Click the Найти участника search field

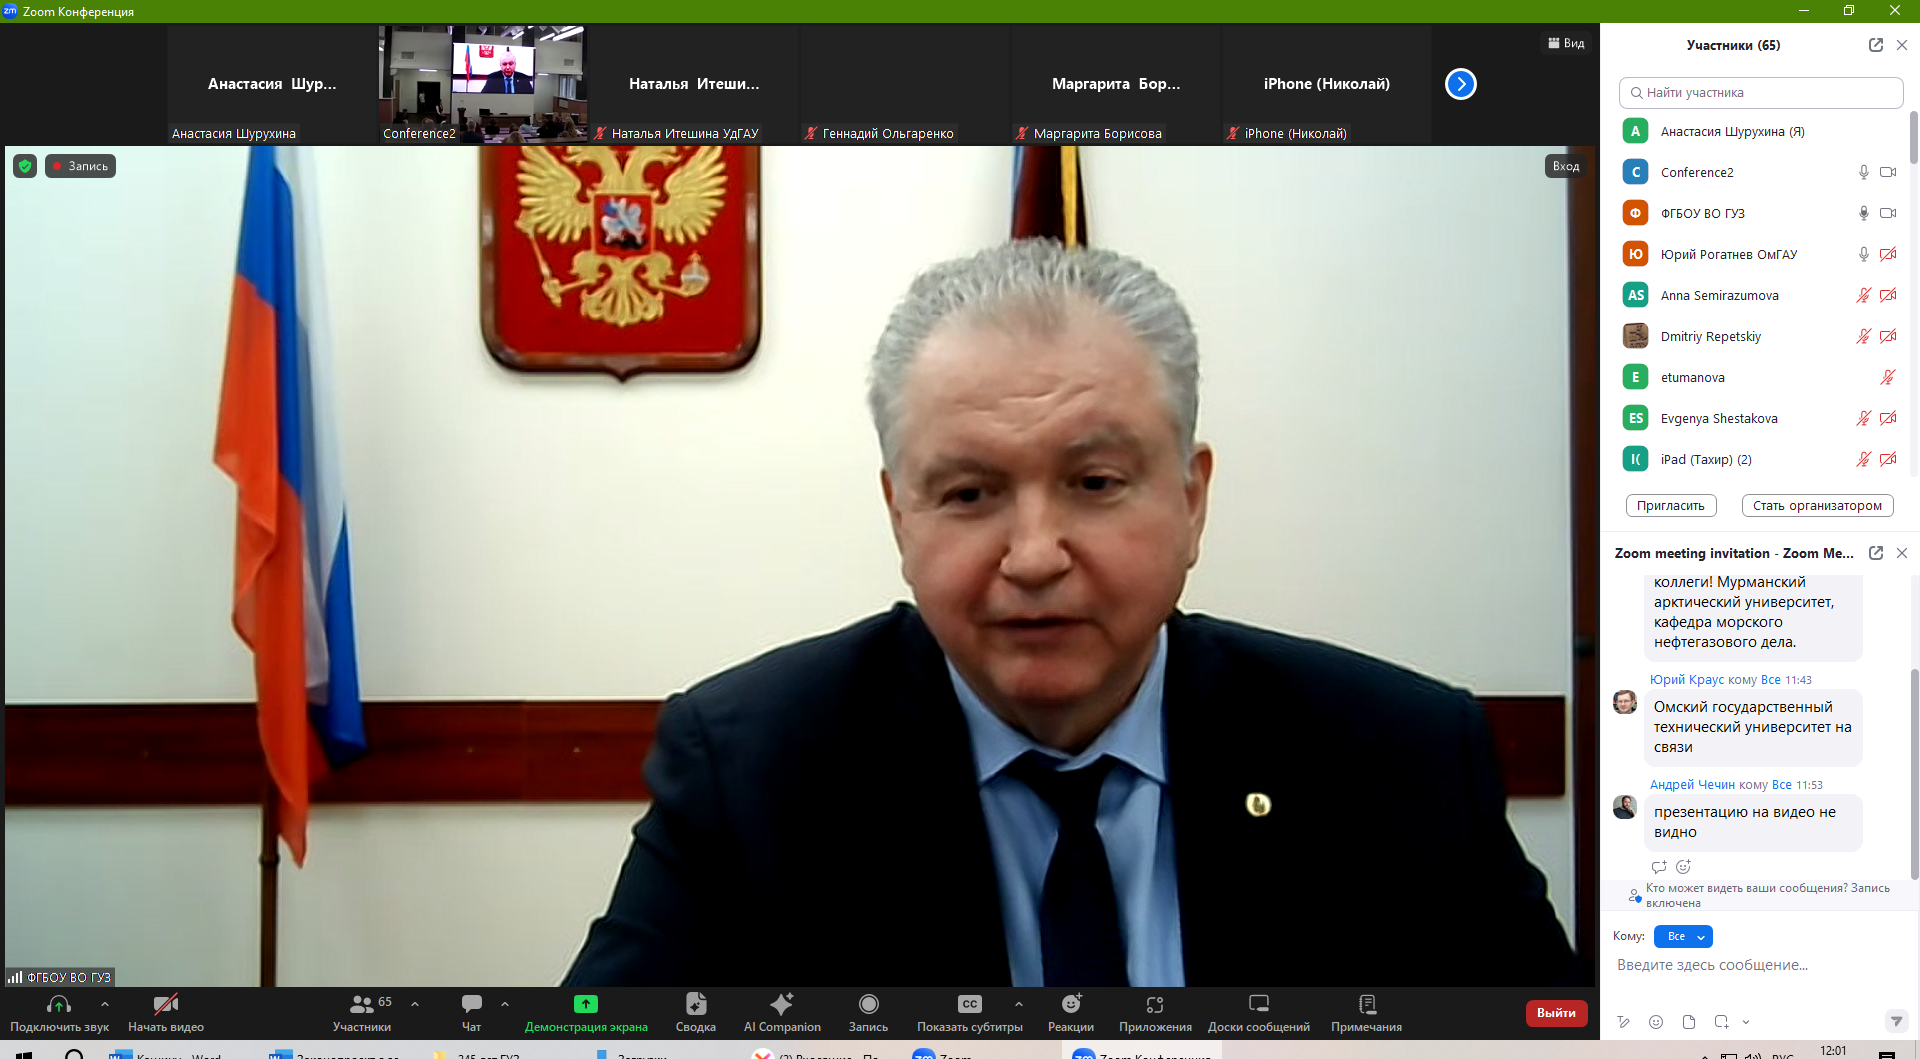coord(1761,93)
